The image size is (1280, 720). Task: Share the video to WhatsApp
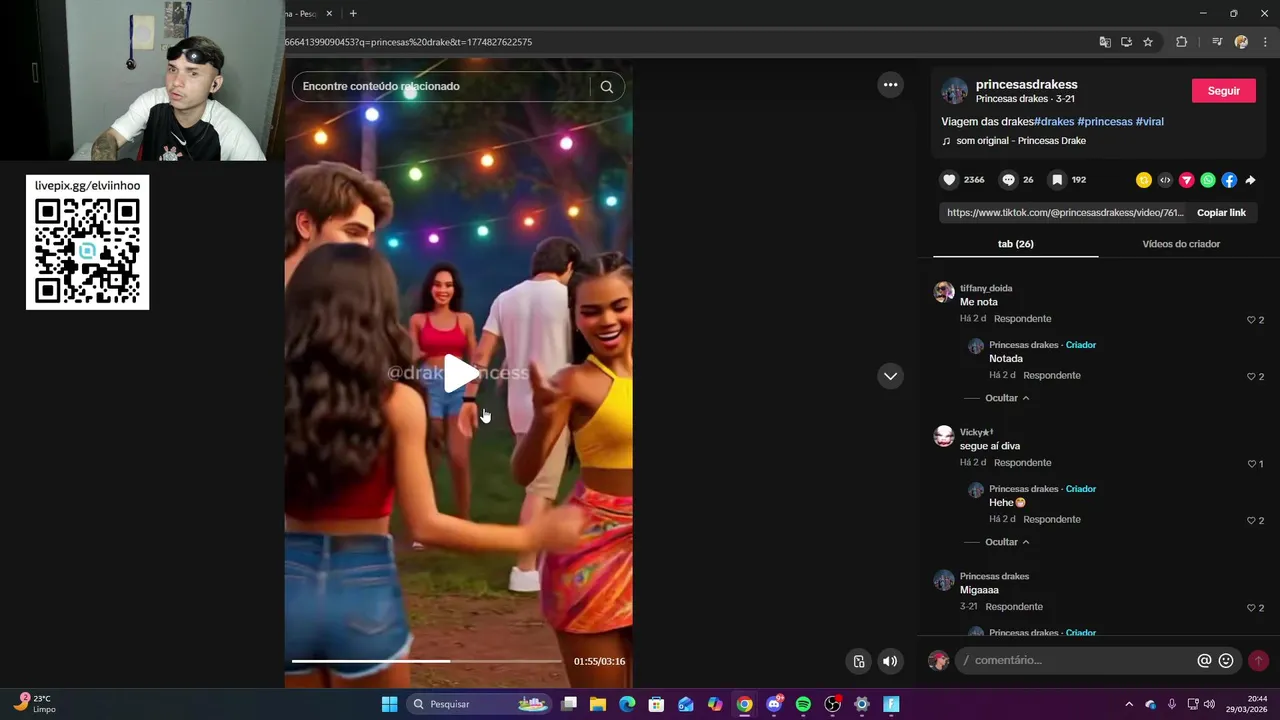pyautogui.click(x=1208, y=180)
